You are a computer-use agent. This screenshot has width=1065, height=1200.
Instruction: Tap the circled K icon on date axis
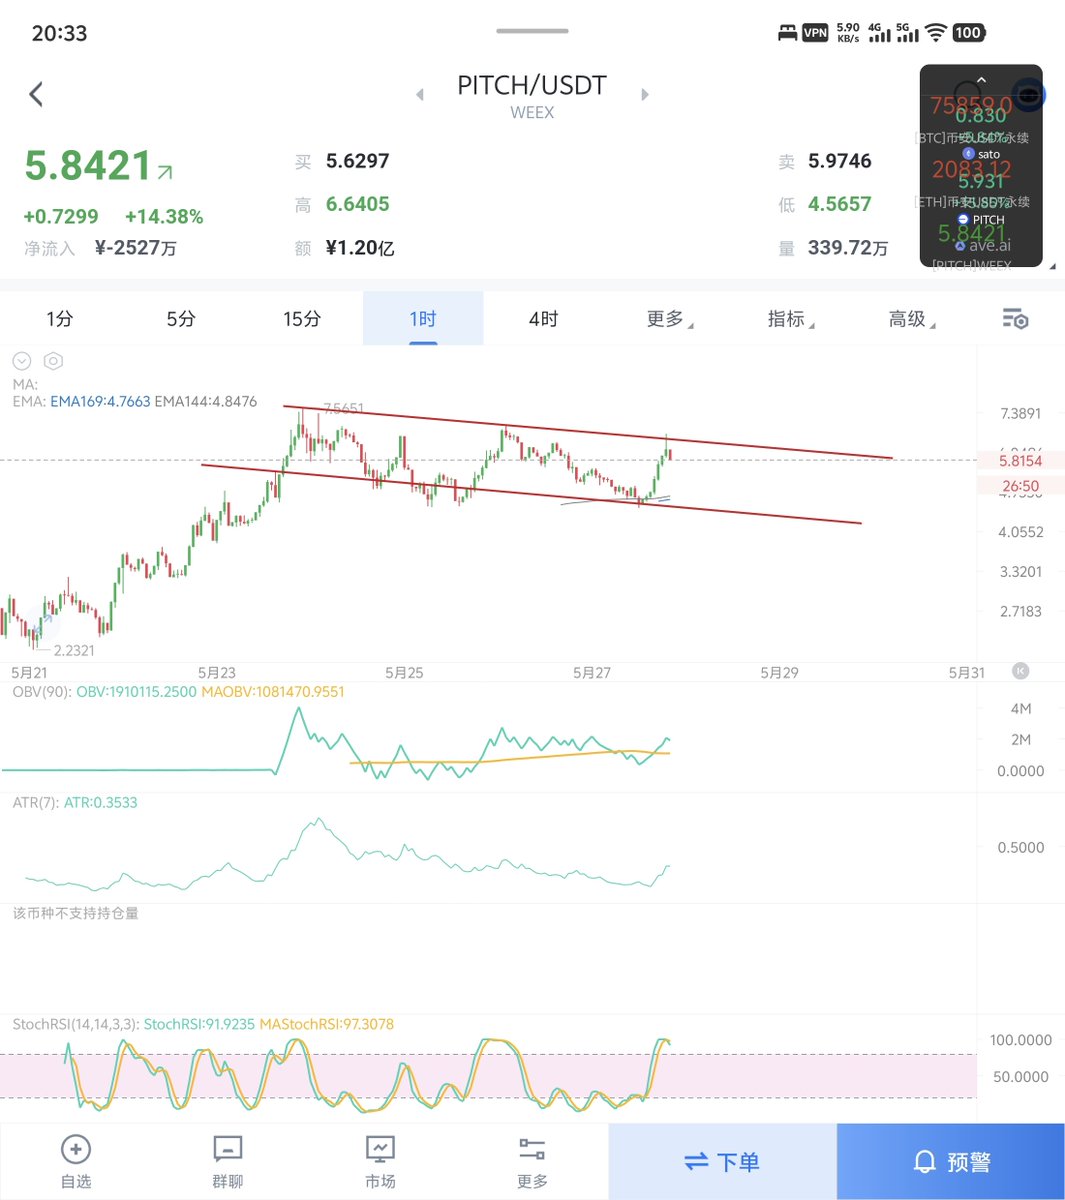click(1020, 671)
